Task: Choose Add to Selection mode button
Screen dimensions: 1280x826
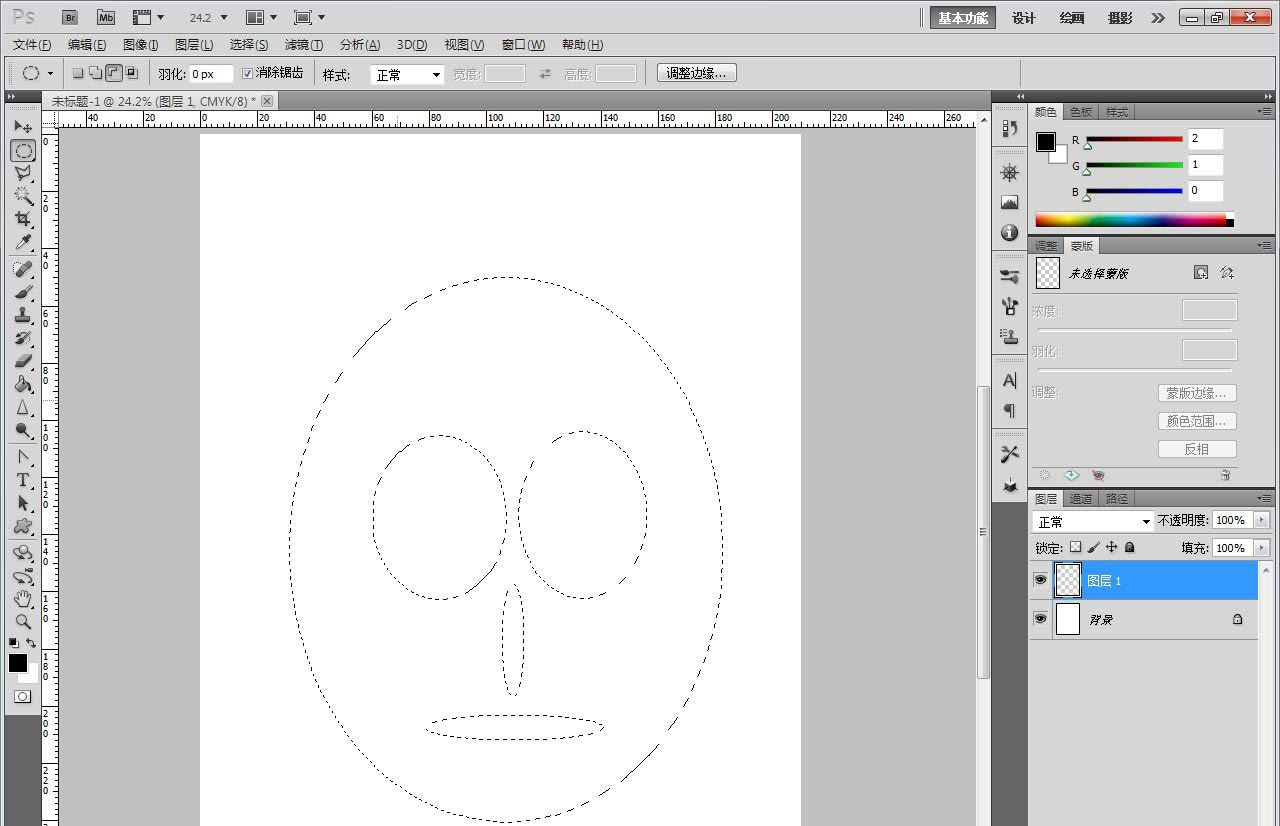Action: tap(96, 73)
